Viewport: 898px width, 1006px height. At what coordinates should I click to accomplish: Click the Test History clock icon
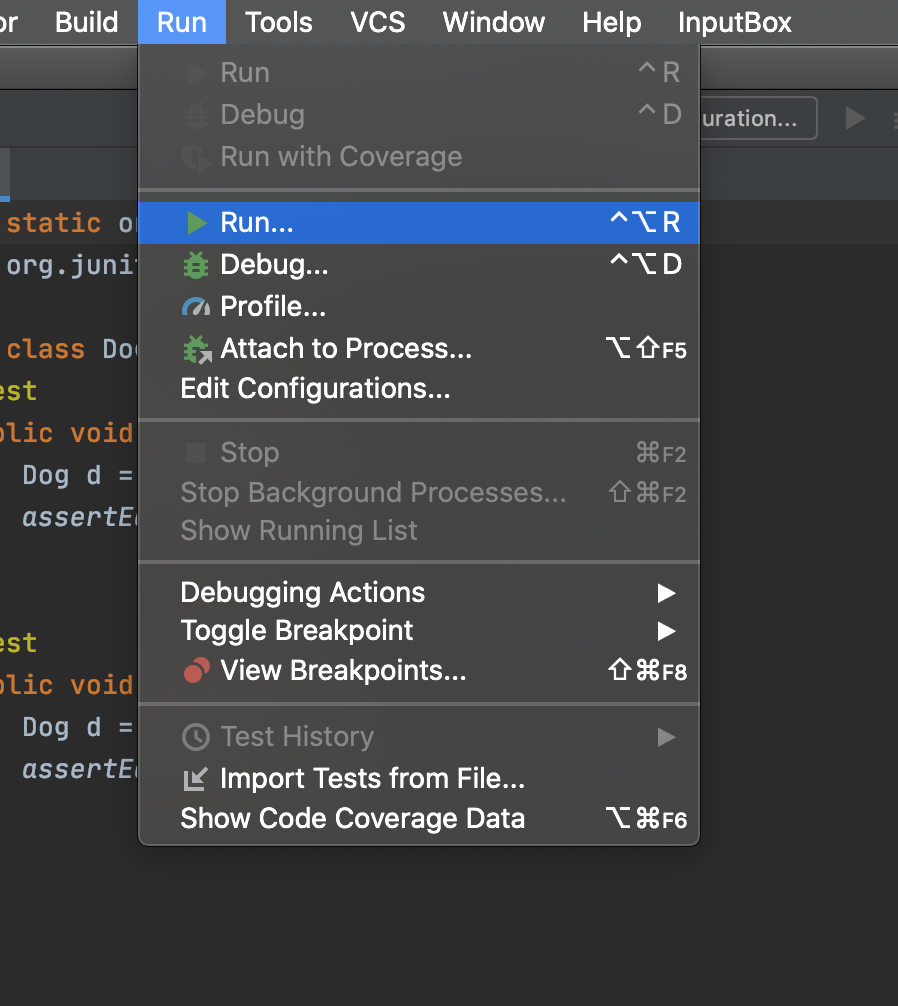[196, 737]
